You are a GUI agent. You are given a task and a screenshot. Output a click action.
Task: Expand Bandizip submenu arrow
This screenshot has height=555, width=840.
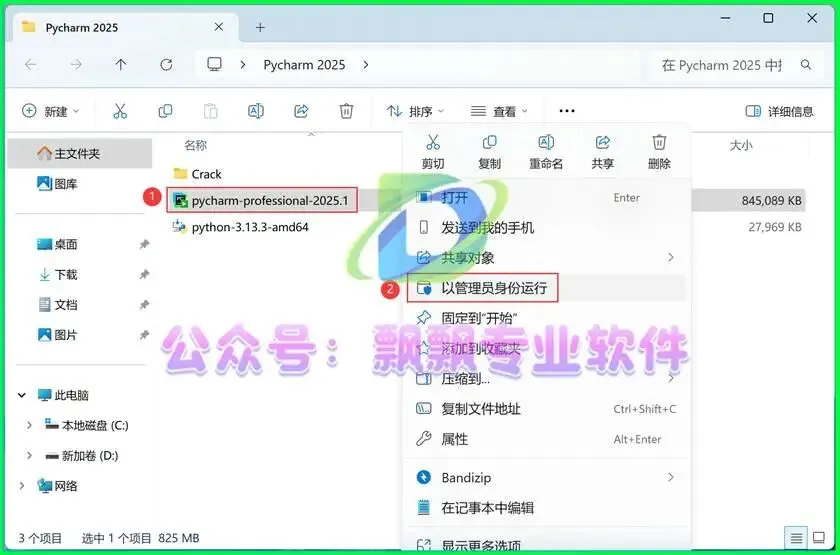coord(671,477)
